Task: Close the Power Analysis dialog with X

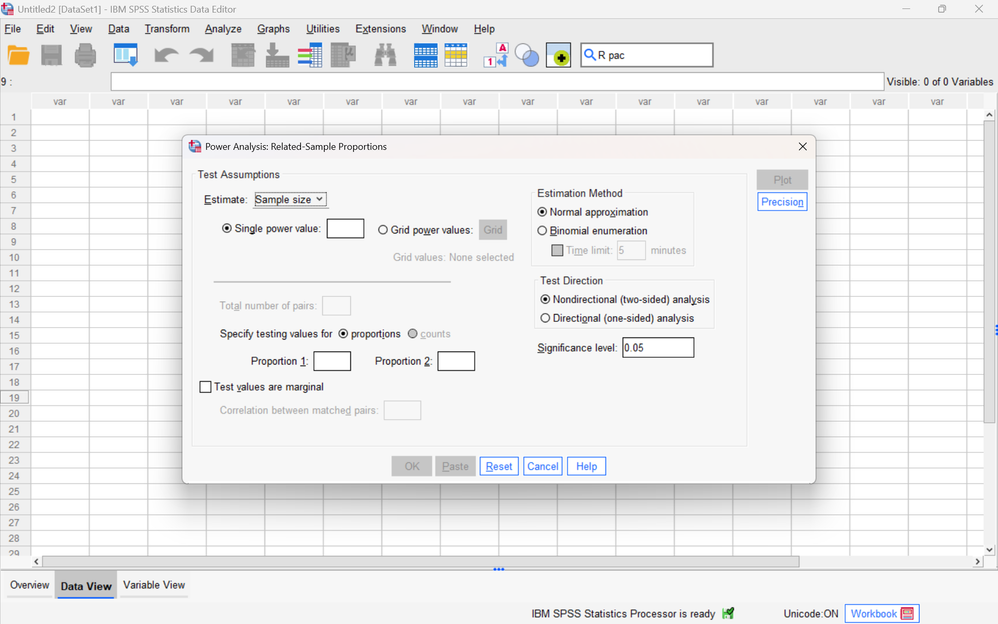Action: (803, 146)
